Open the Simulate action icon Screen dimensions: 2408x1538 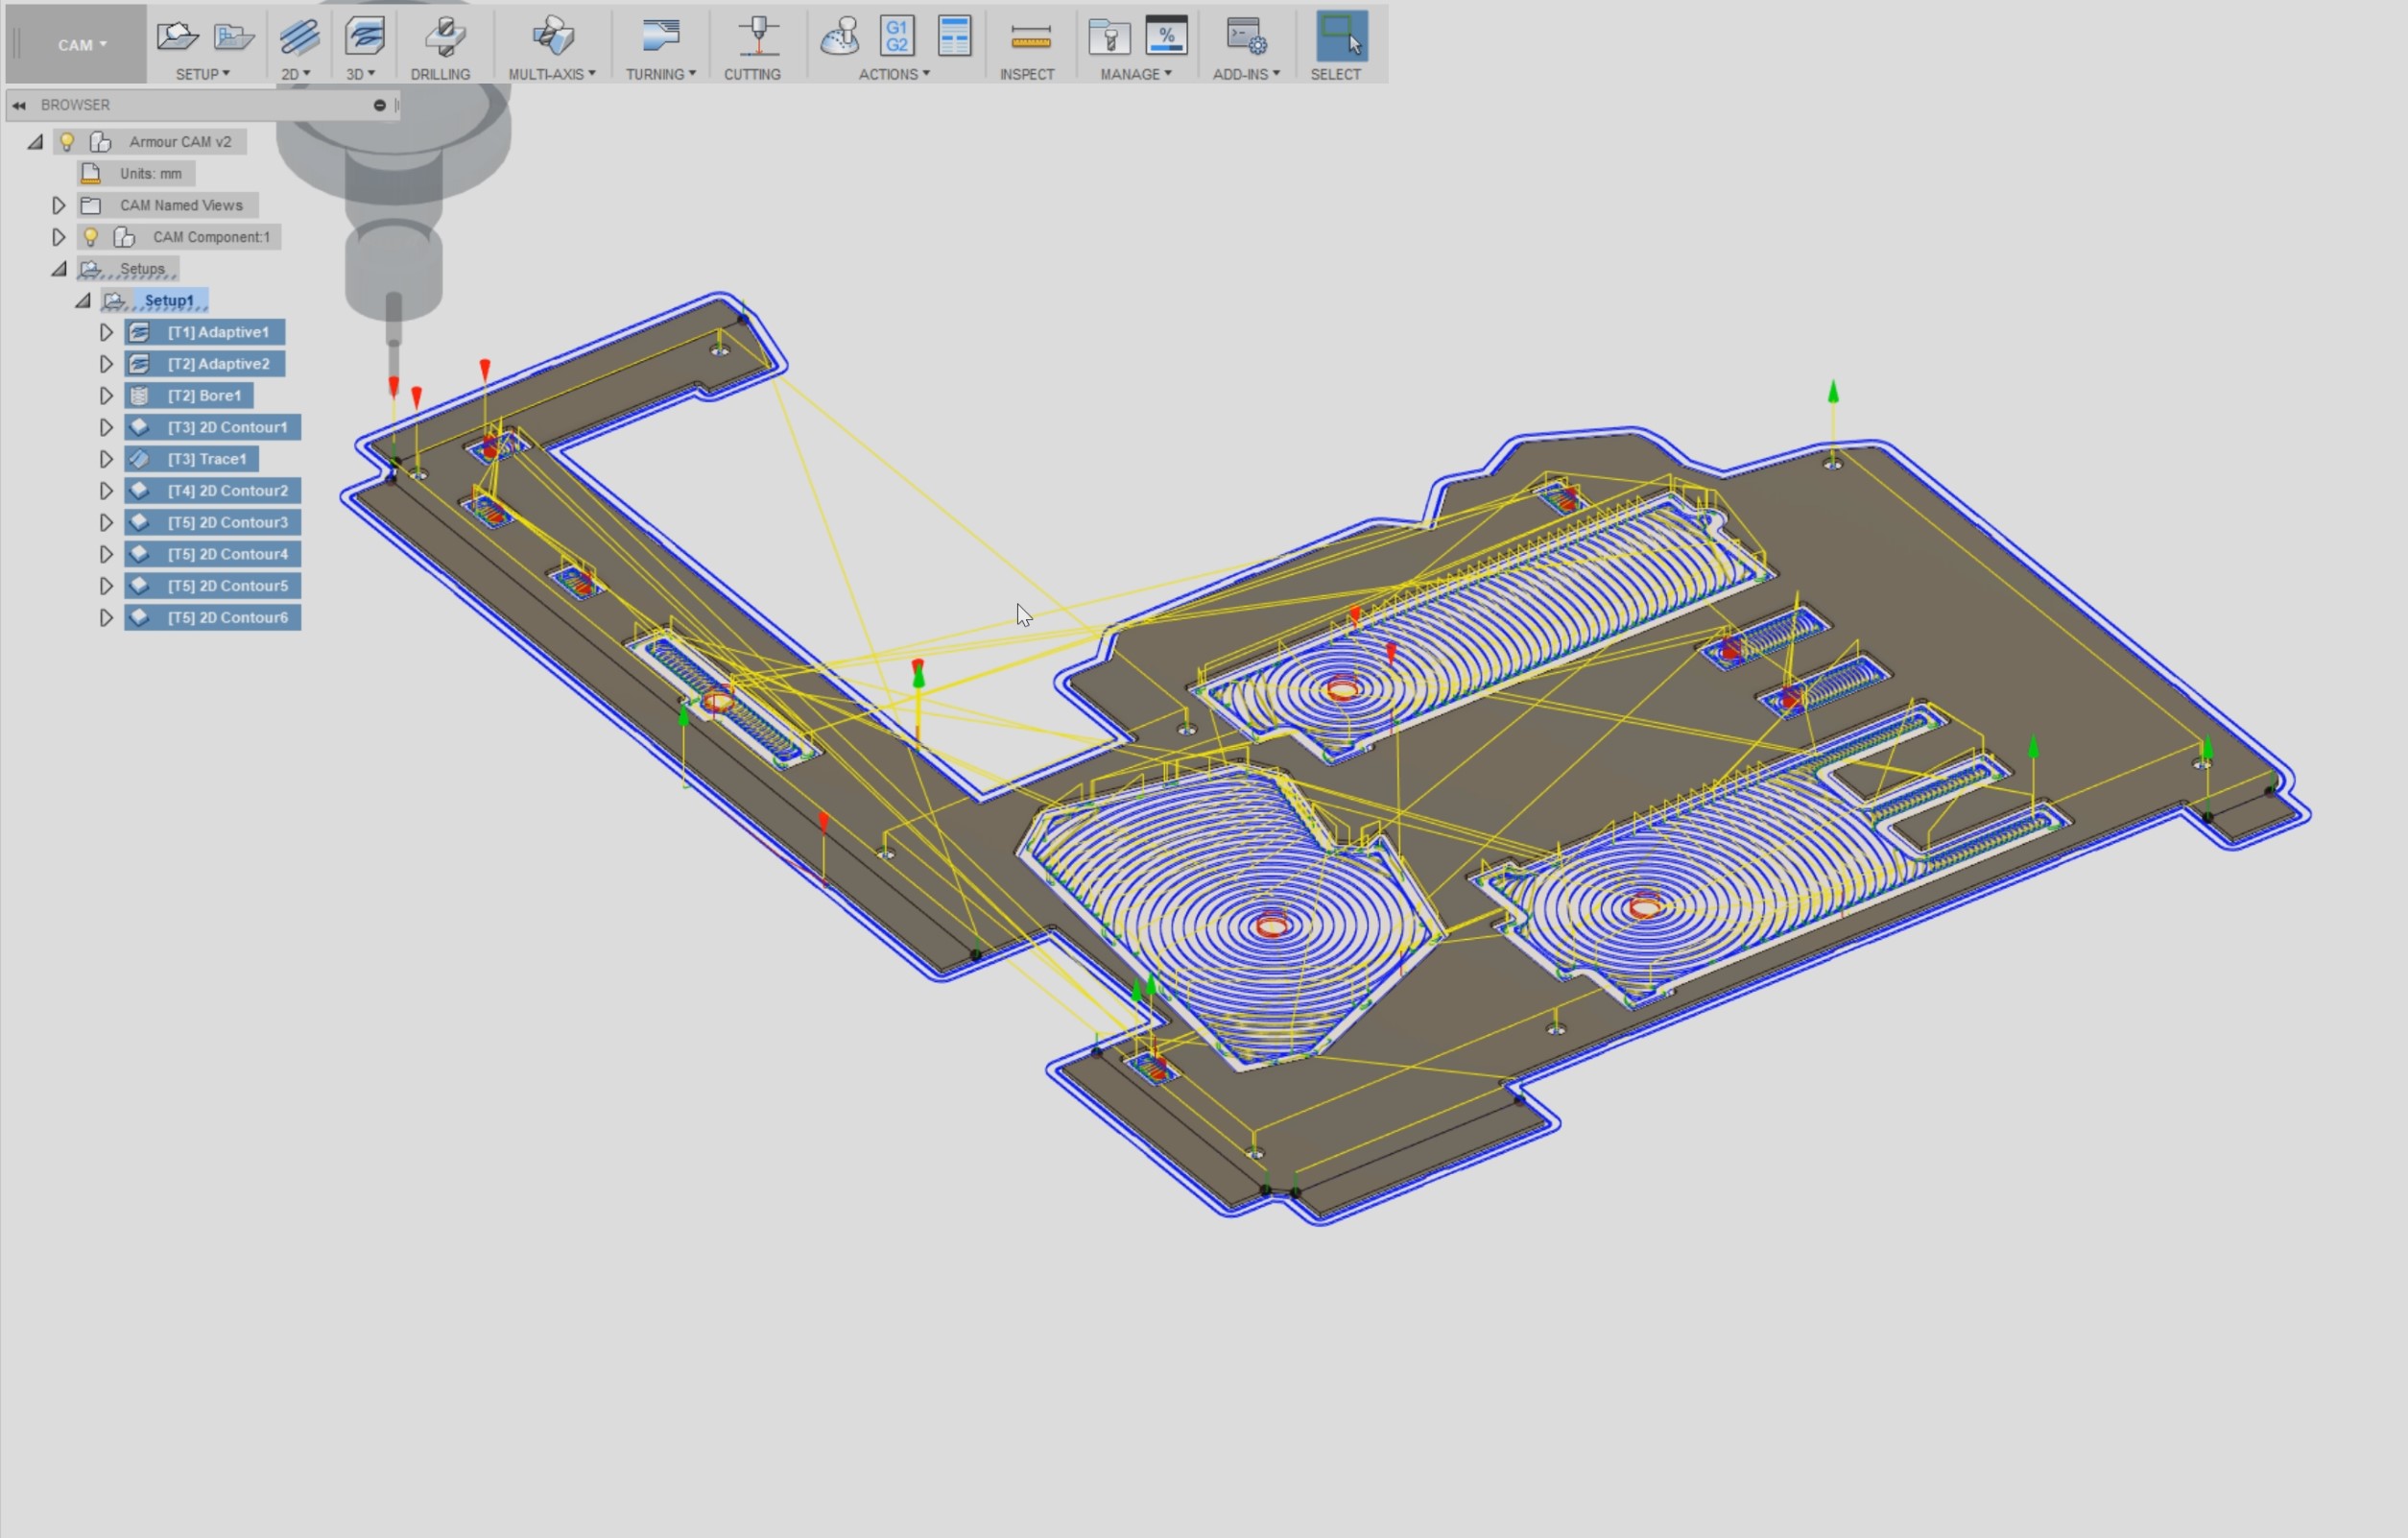[839, 37]
